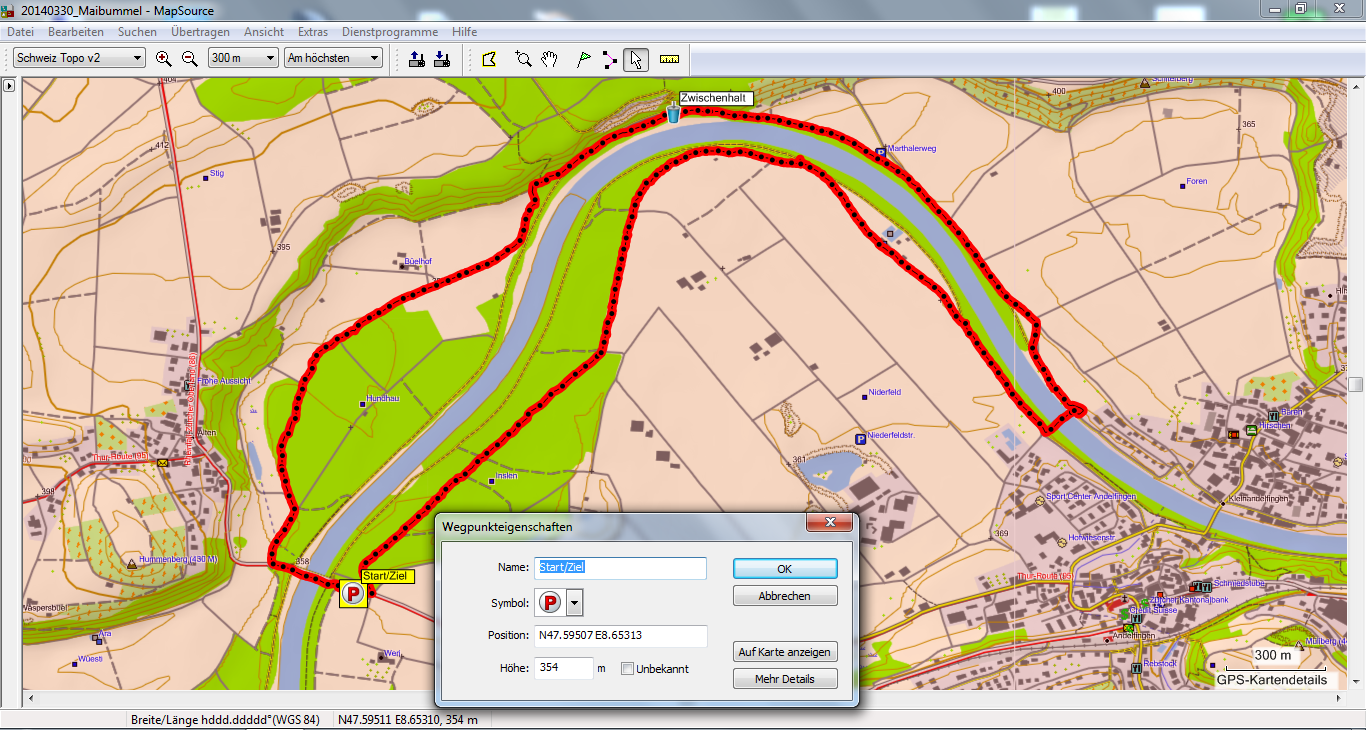Select the Waypoint flag tool

[584, 59]
